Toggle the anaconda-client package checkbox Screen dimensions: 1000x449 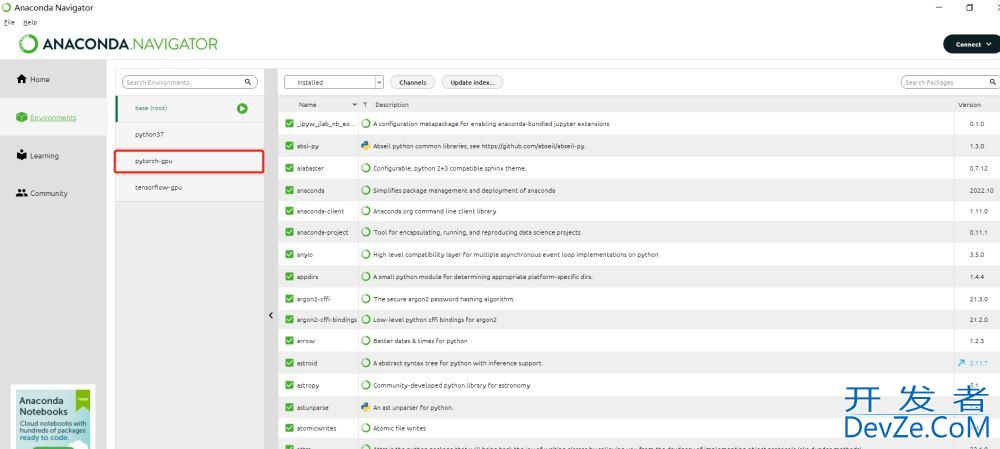(290, 210)
